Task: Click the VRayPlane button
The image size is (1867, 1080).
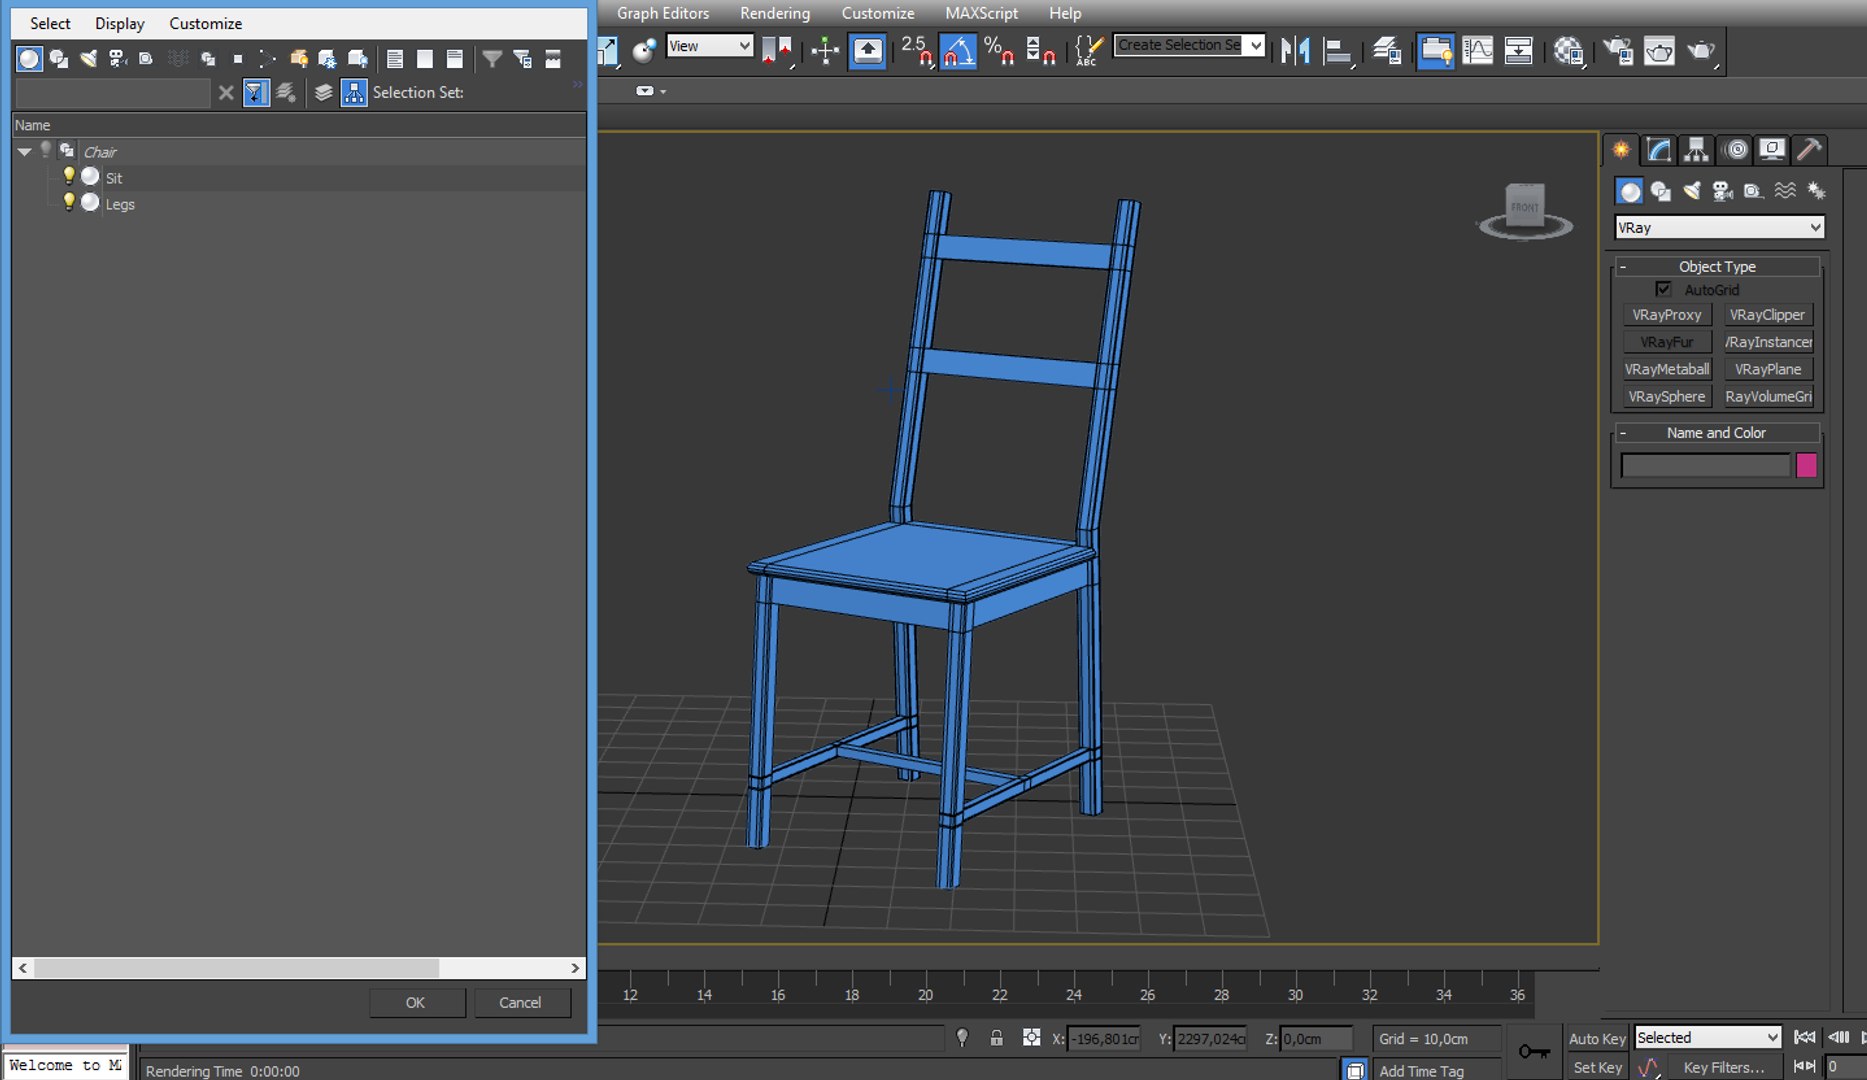Action: point(1768,369)
